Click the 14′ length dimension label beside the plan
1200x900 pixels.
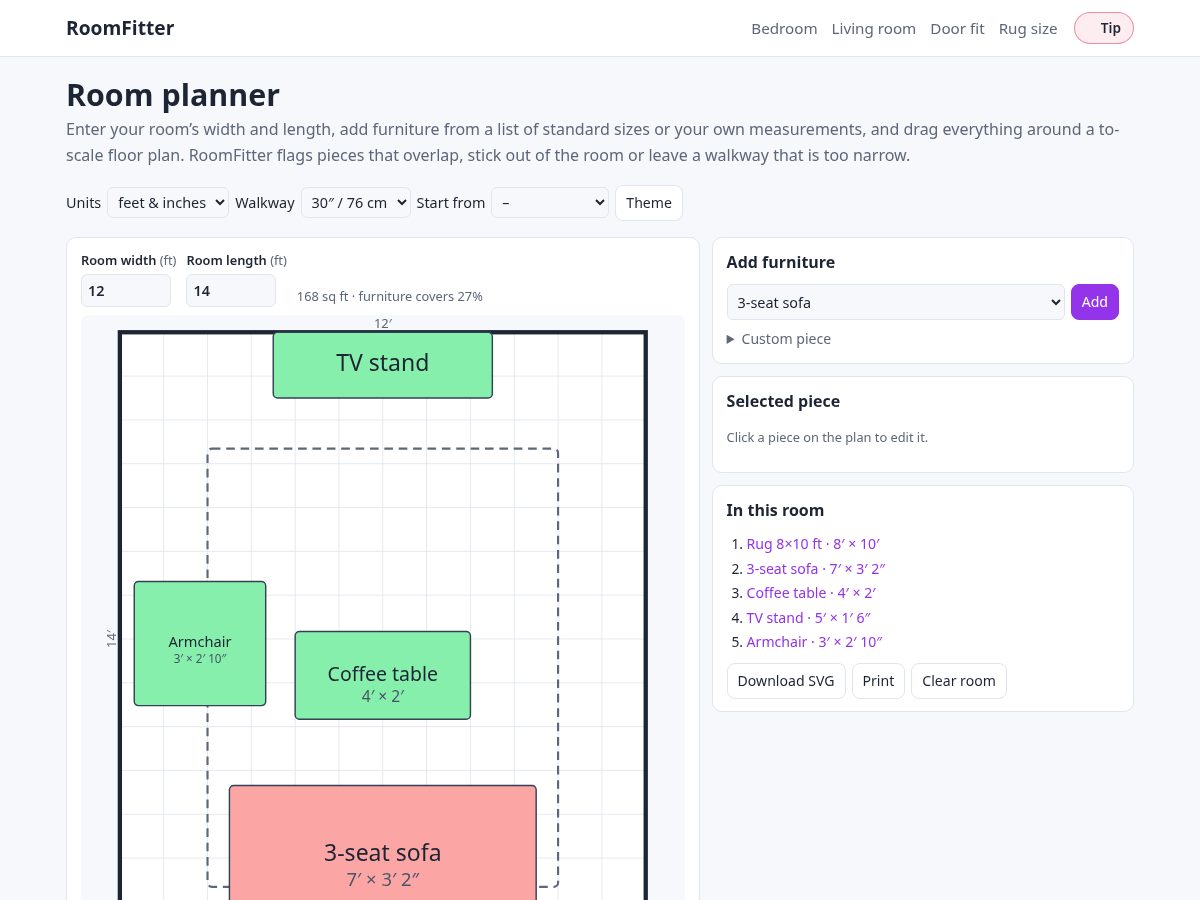point(112,638)
